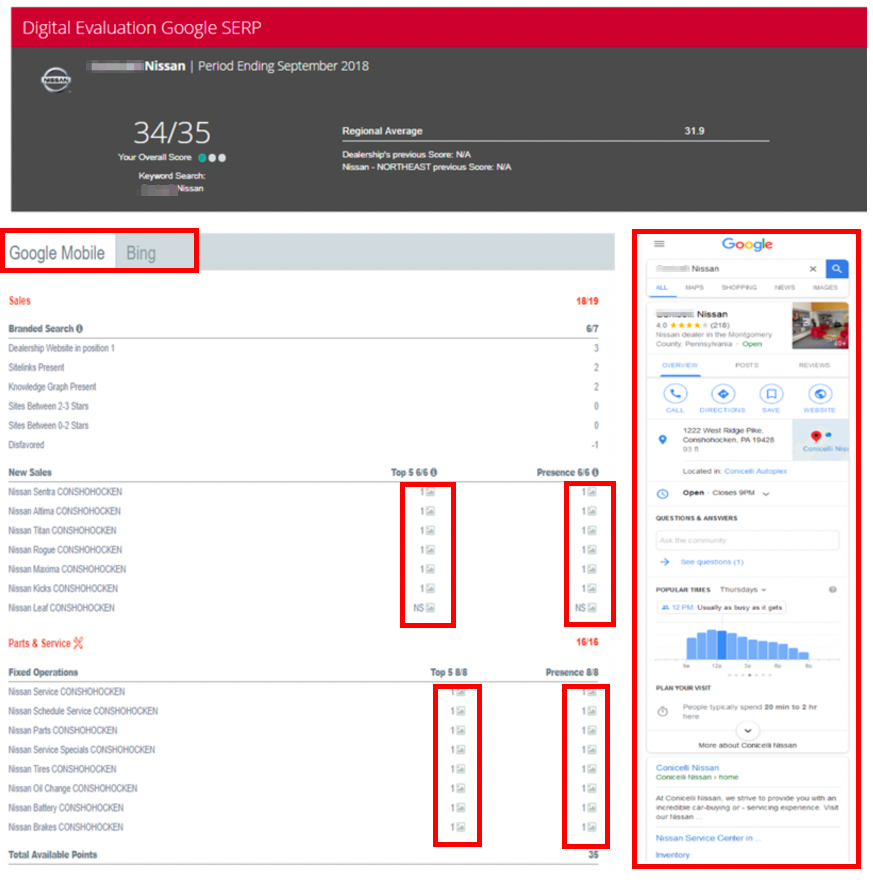Clear the Google search box with X
This screenshot has height=882, width=873.
tap(813, 269)
